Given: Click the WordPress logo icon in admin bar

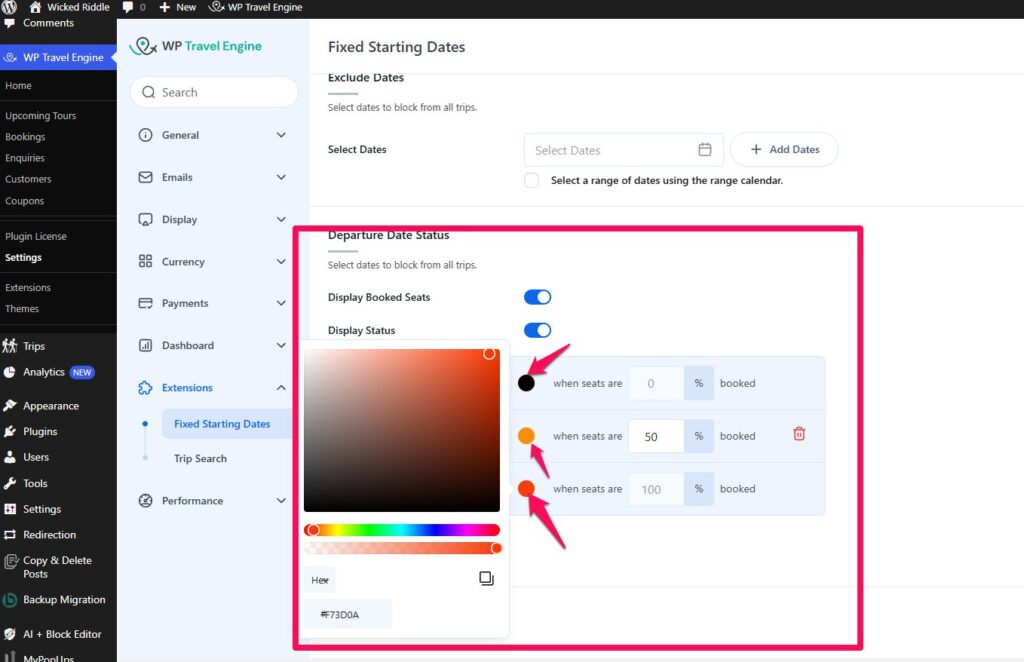Looking at the screenshot, I should tap(8, 7).
